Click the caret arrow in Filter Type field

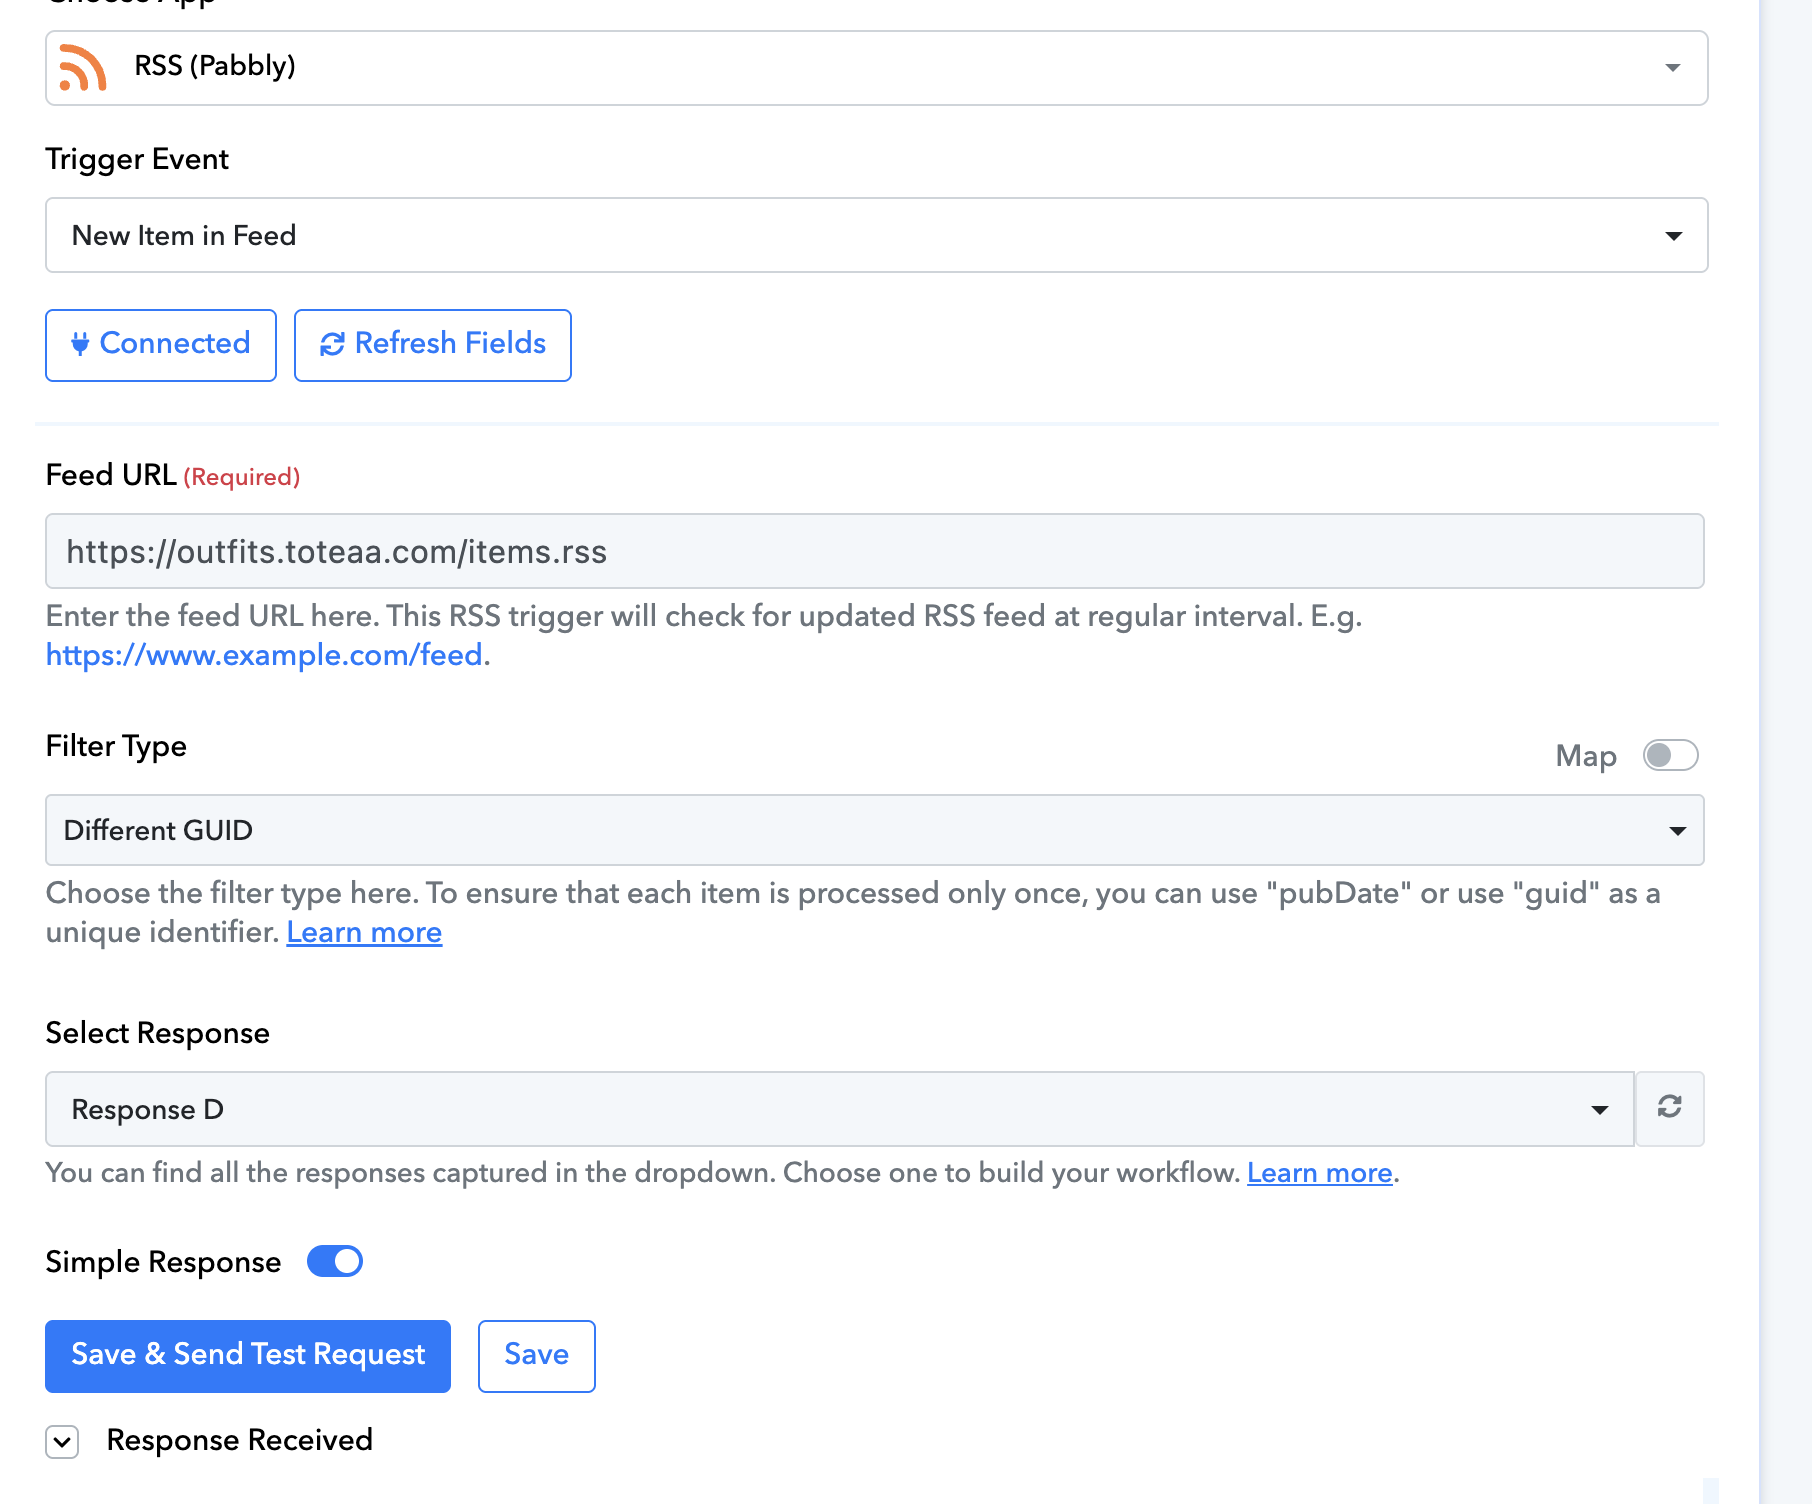1677,831
